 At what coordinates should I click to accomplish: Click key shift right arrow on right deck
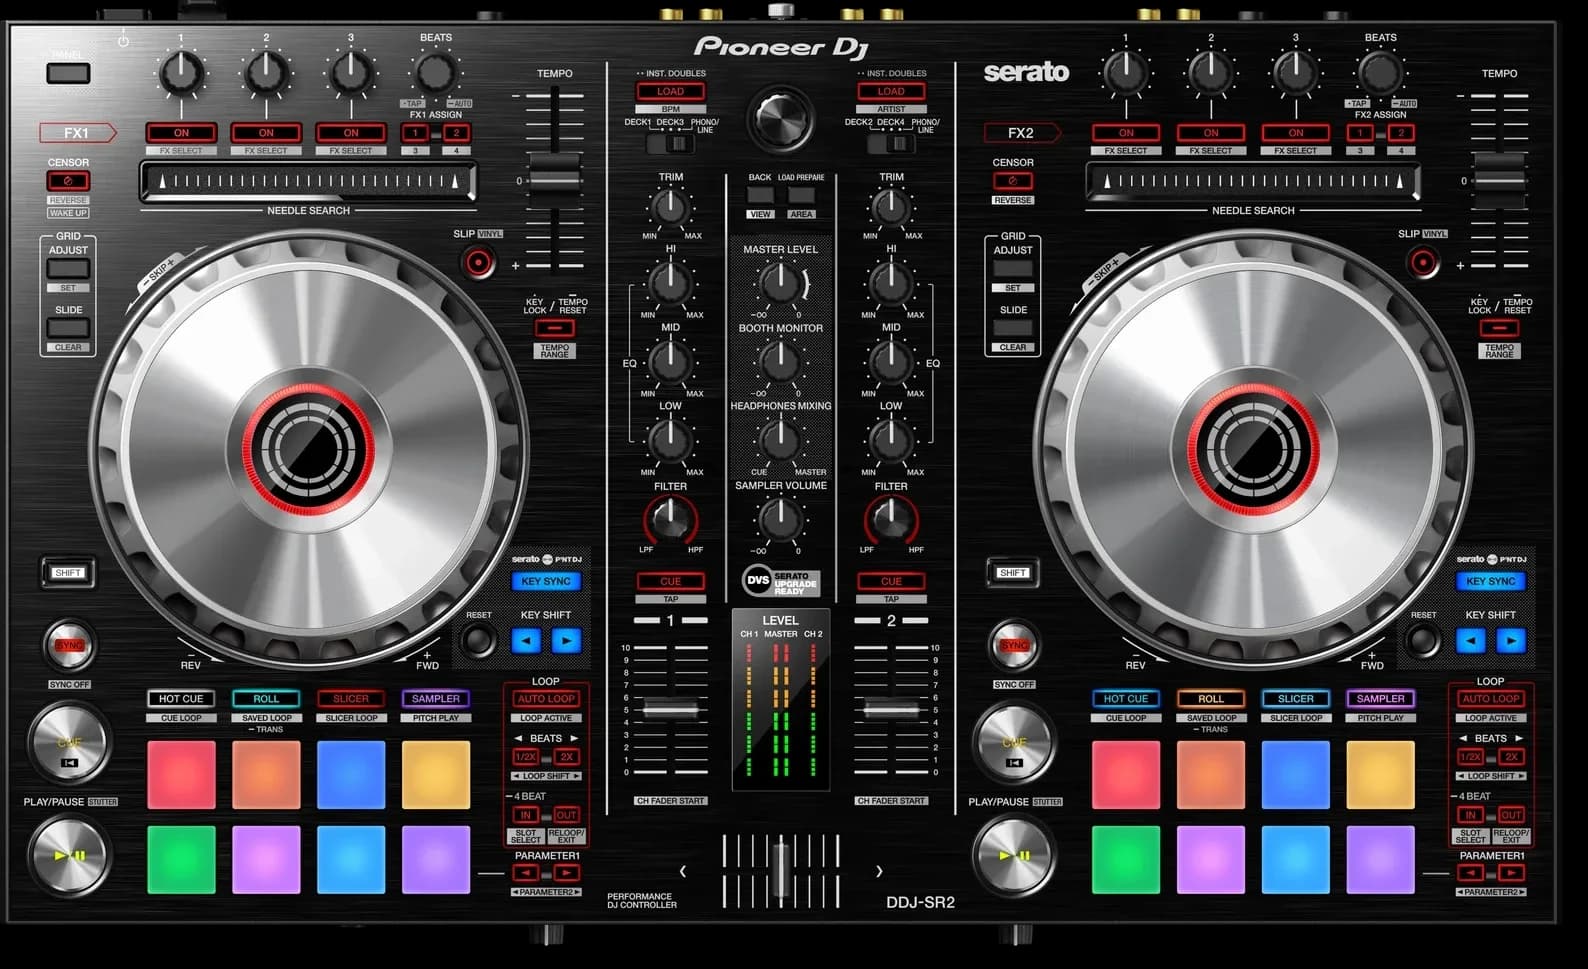coord(1511,640)
